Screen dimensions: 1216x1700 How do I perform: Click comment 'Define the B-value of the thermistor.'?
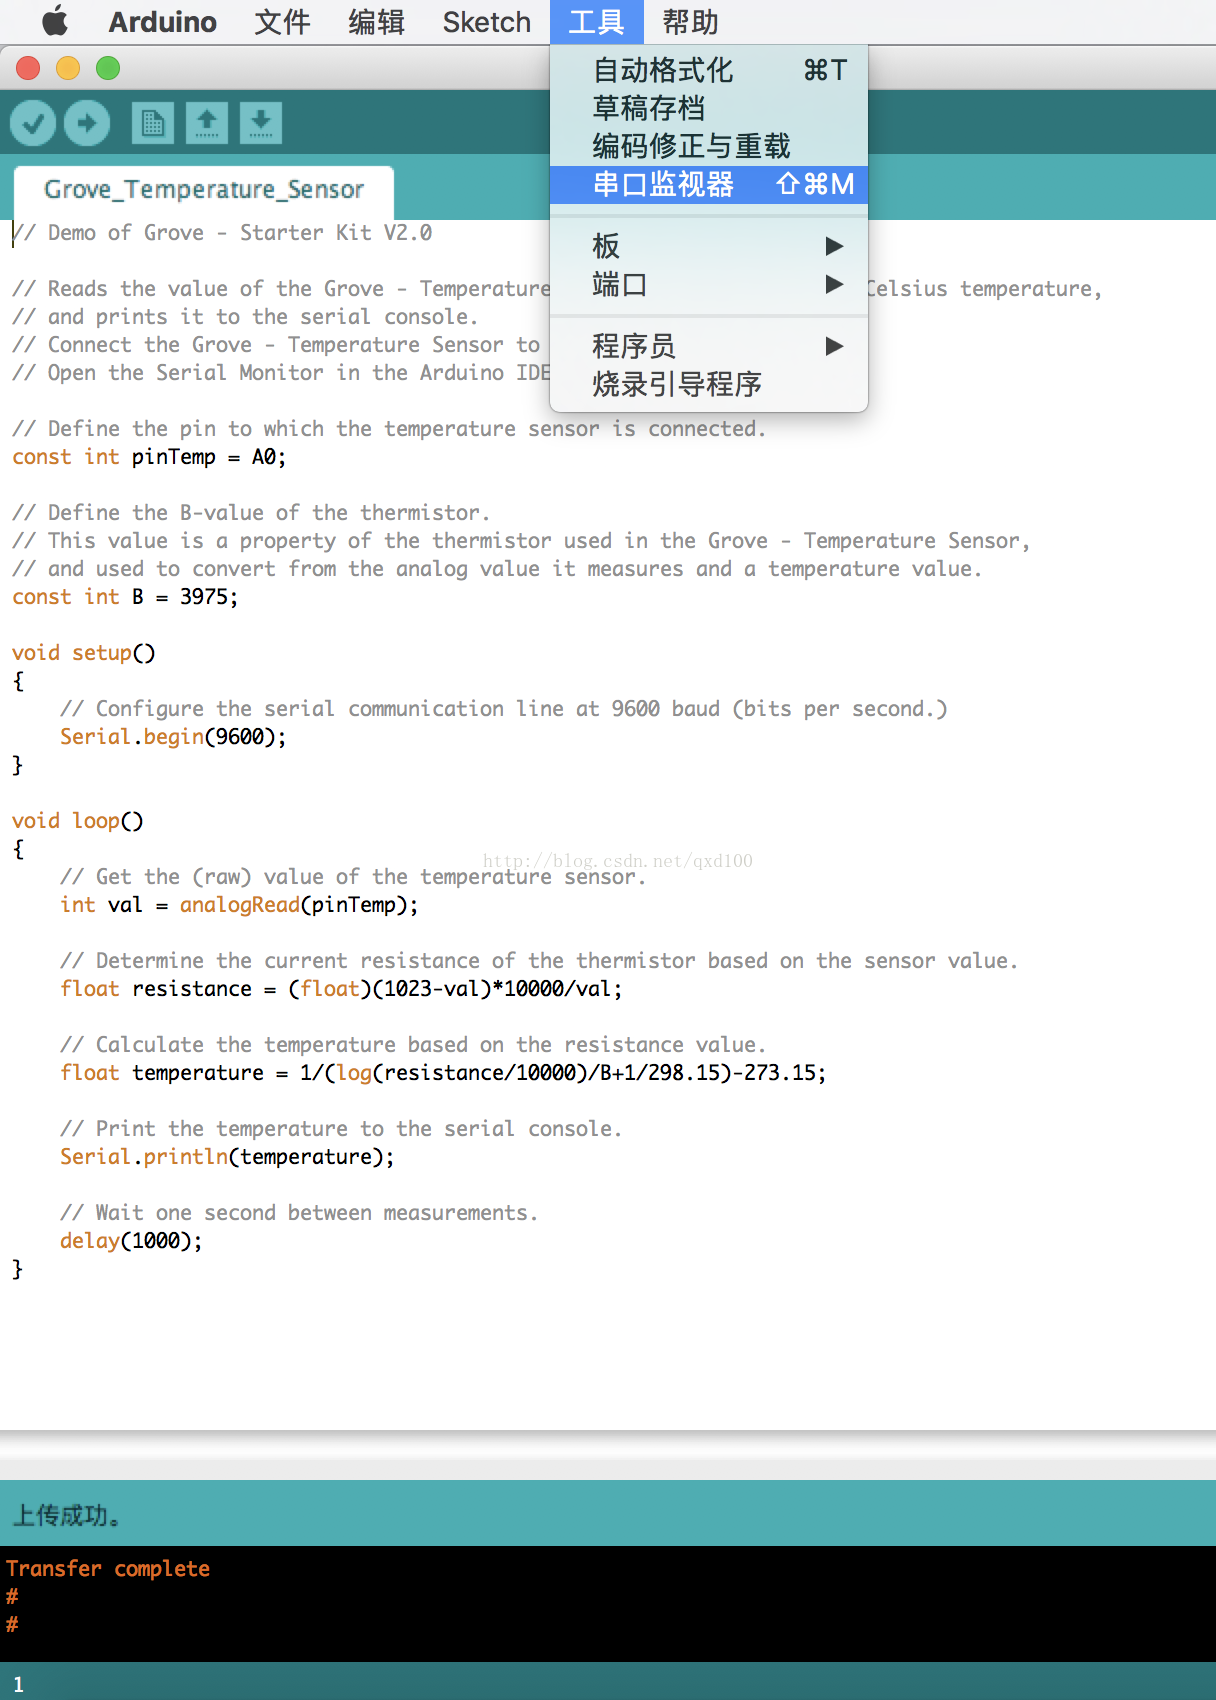coord(251,513)
